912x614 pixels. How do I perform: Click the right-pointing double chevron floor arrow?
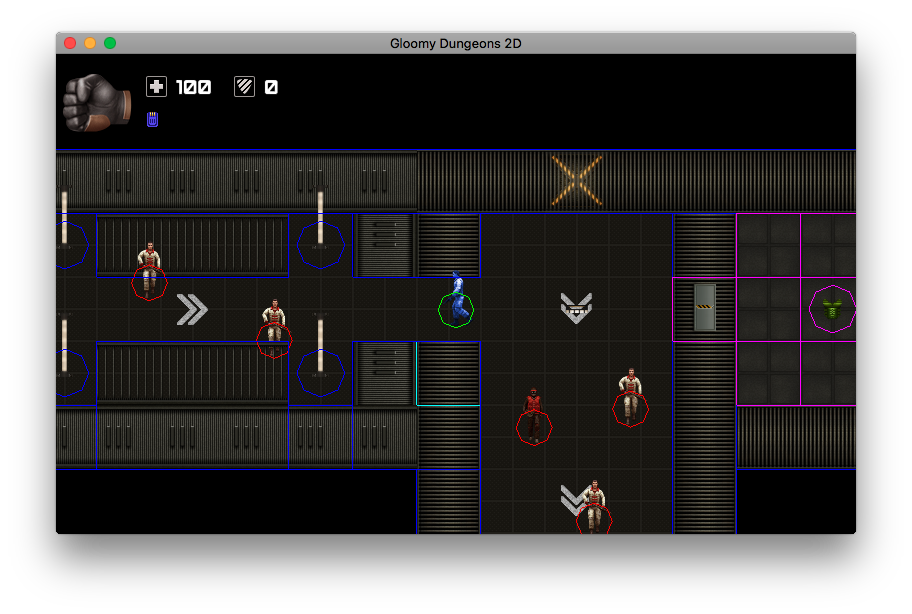(x=192, y=309)
